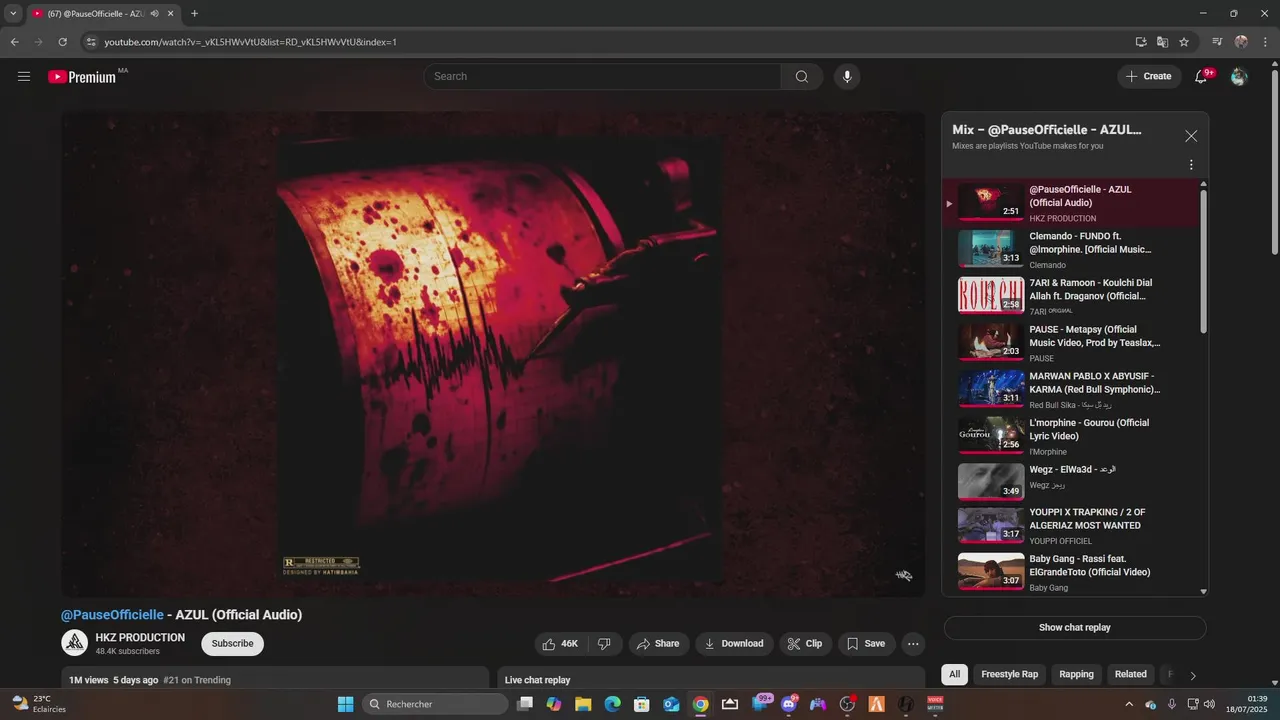The width and height of the screenshot is (1280, 720).
Task: Reload the page in Chrome
Action: click(62, 42)
